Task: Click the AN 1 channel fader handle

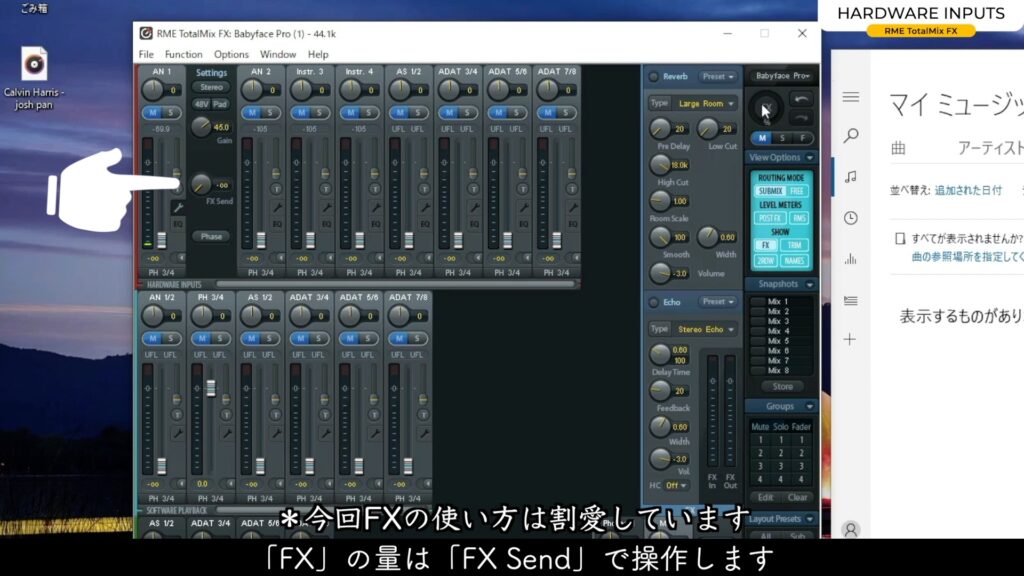Action: coord(161,240)
